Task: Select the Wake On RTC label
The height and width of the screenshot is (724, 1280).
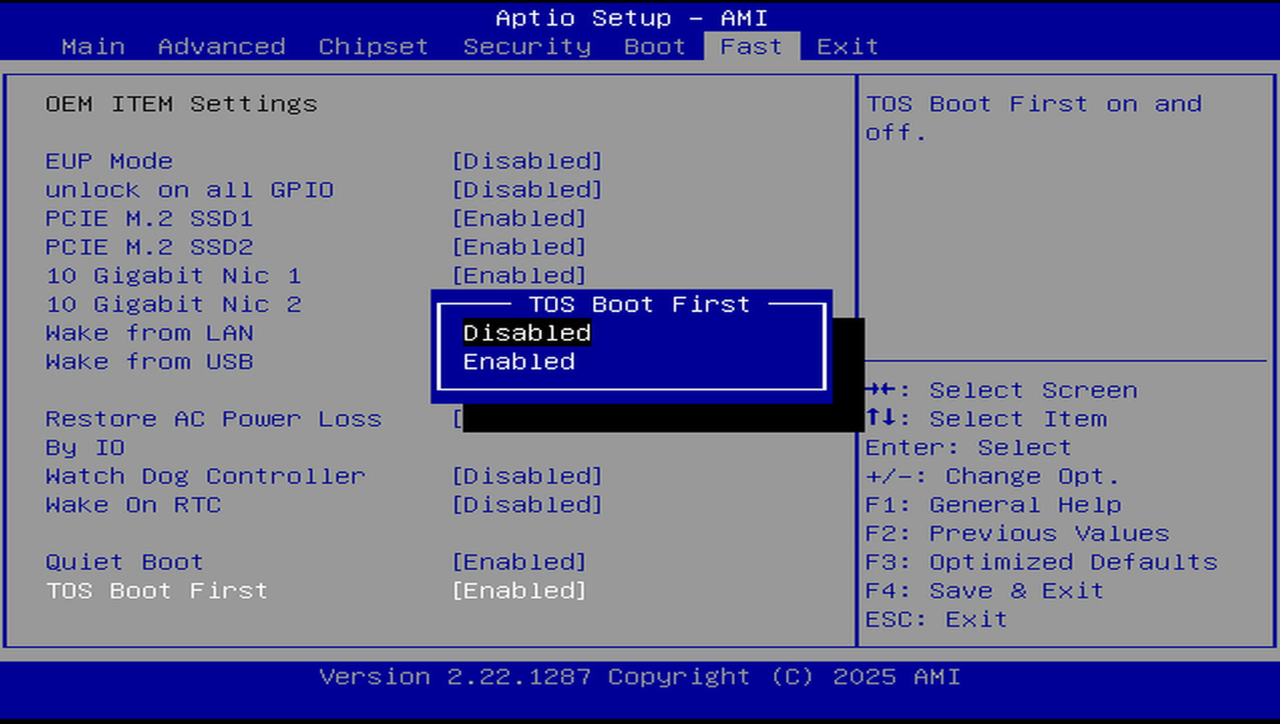Action: point(133,505)
